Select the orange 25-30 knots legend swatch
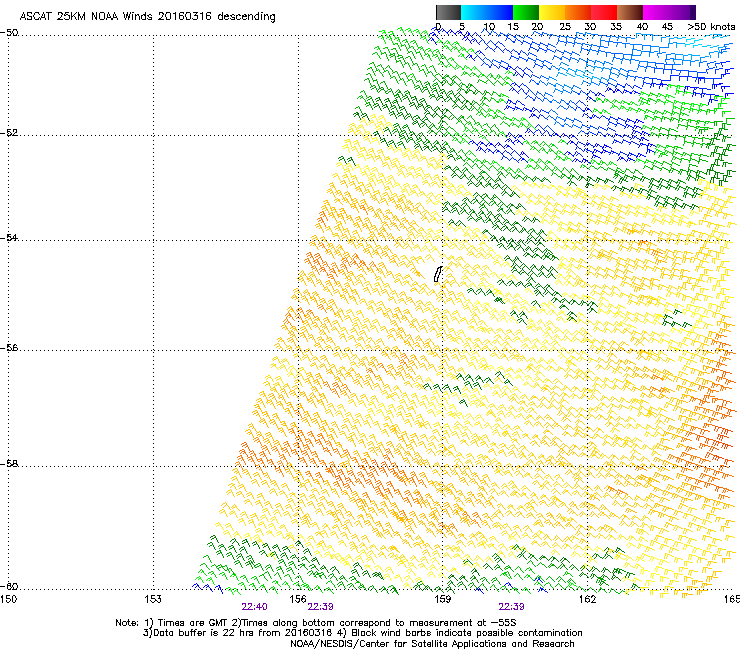This screenshot has width=740, height=650. [x=578, y=12]
